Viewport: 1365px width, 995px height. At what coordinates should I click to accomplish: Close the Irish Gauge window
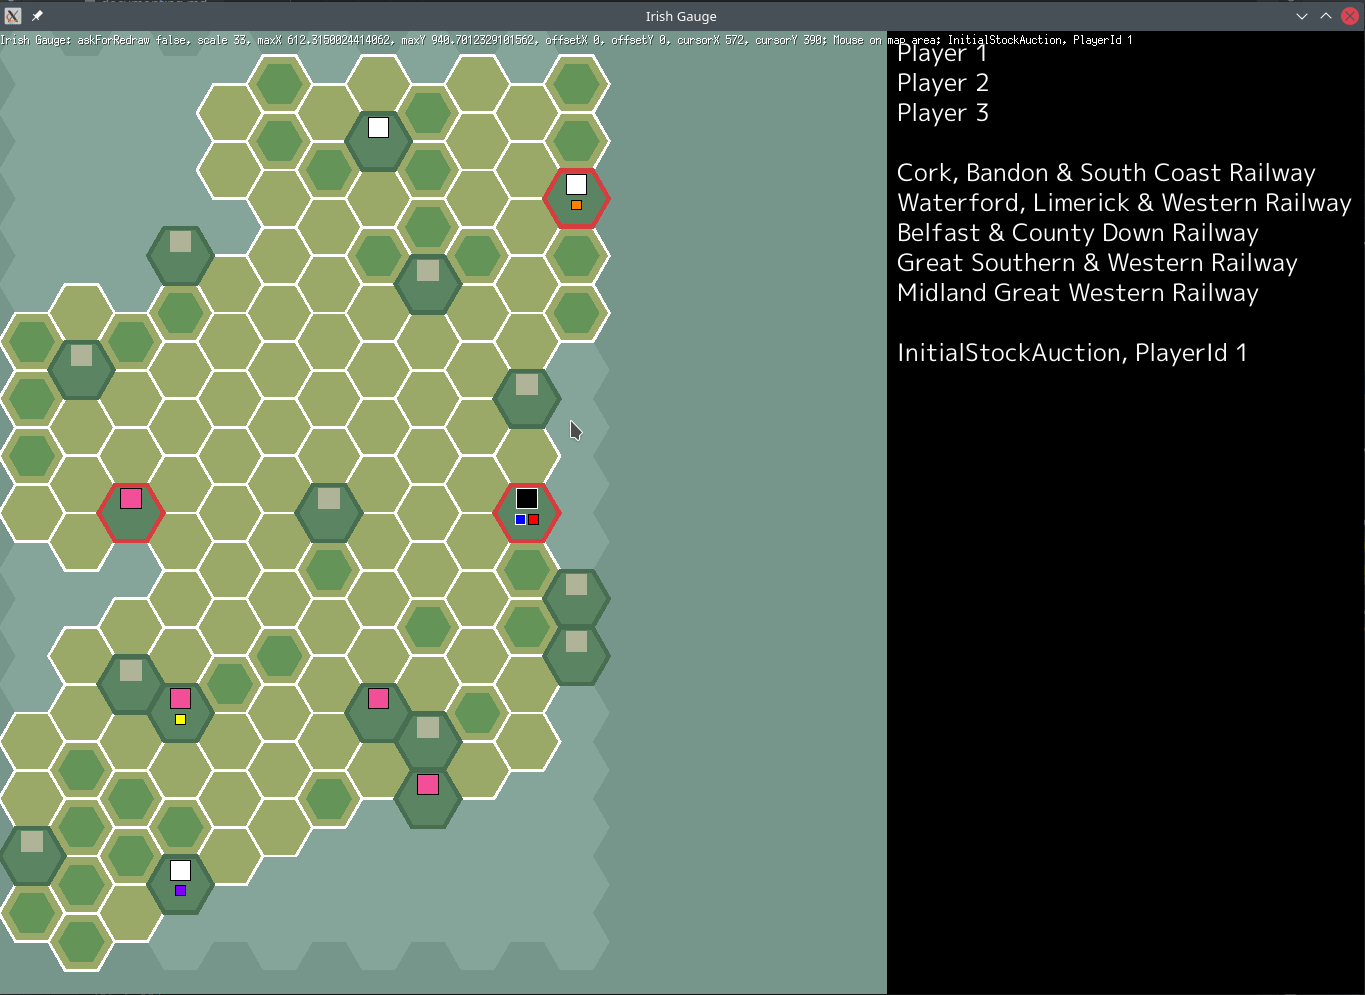tap(1350, 16)
